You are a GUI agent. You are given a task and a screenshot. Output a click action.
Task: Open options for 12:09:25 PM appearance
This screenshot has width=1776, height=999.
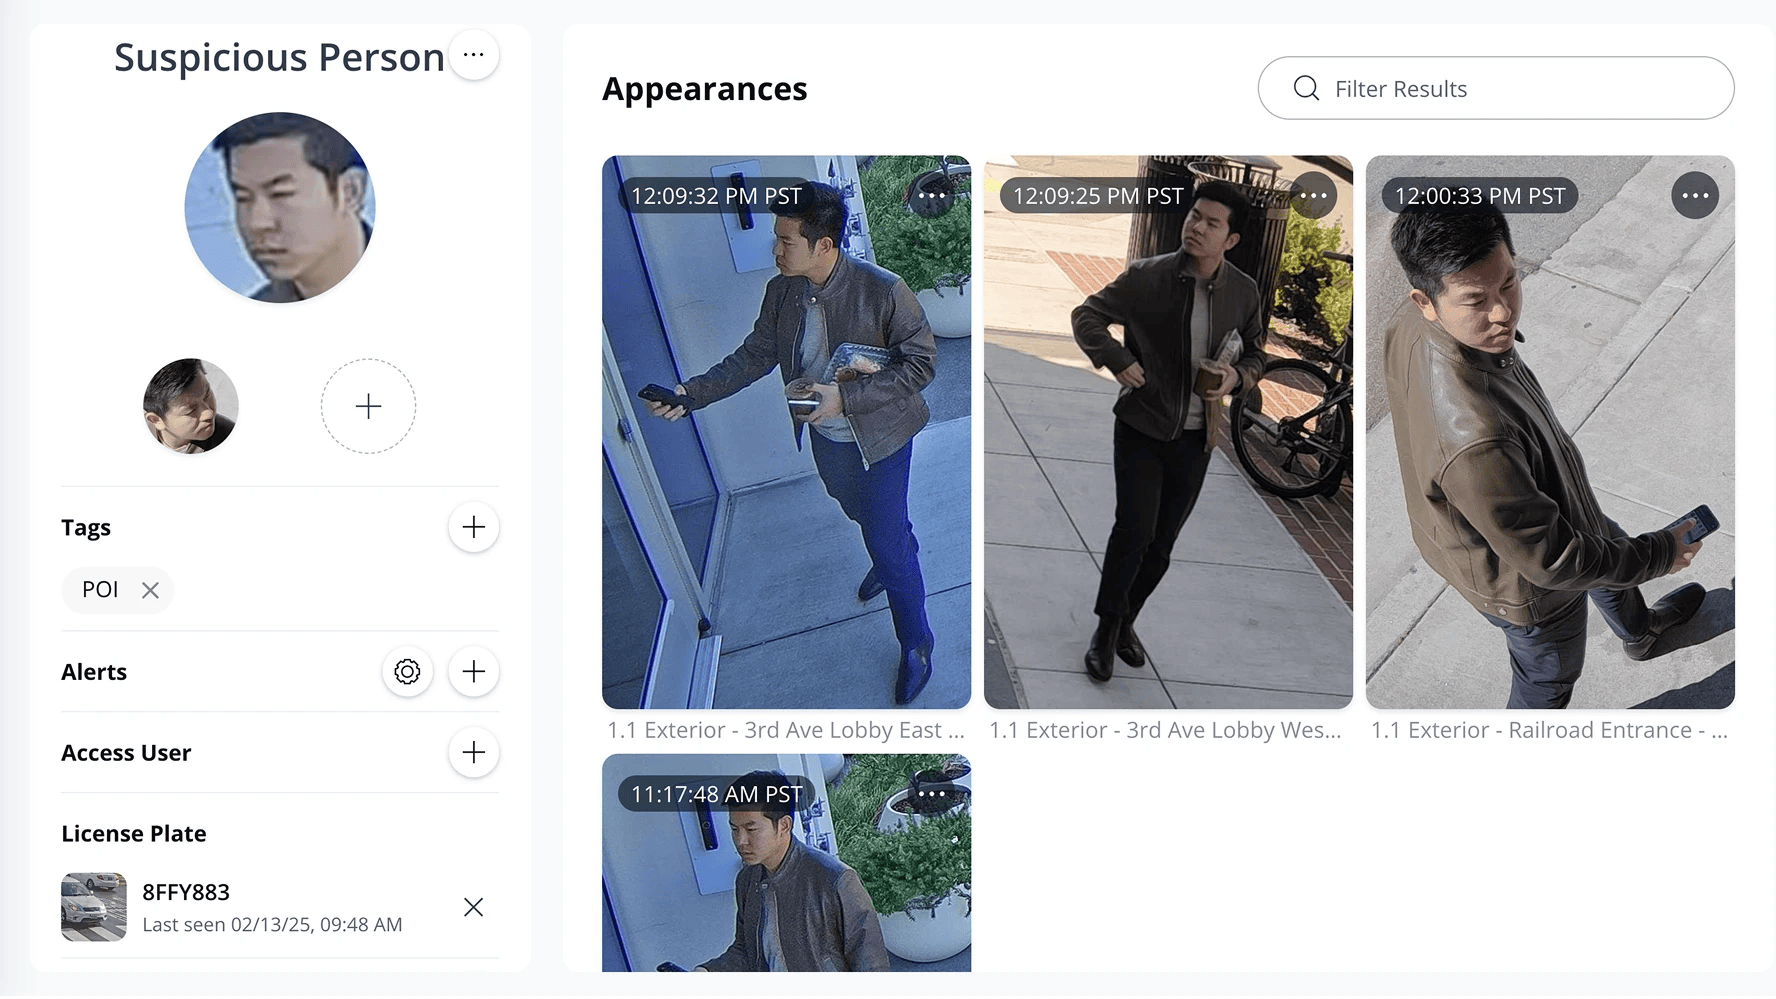pyautogui.click(x=1314, y=196)
